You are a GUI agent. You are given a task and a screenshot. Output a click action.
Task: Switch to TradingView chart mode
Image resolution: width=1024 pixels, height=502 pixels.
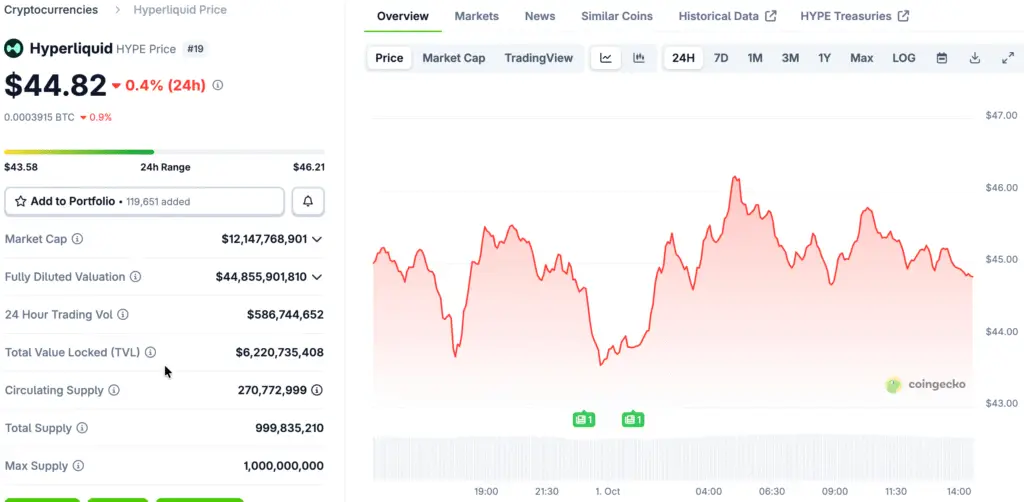click(x=538, y=58)
